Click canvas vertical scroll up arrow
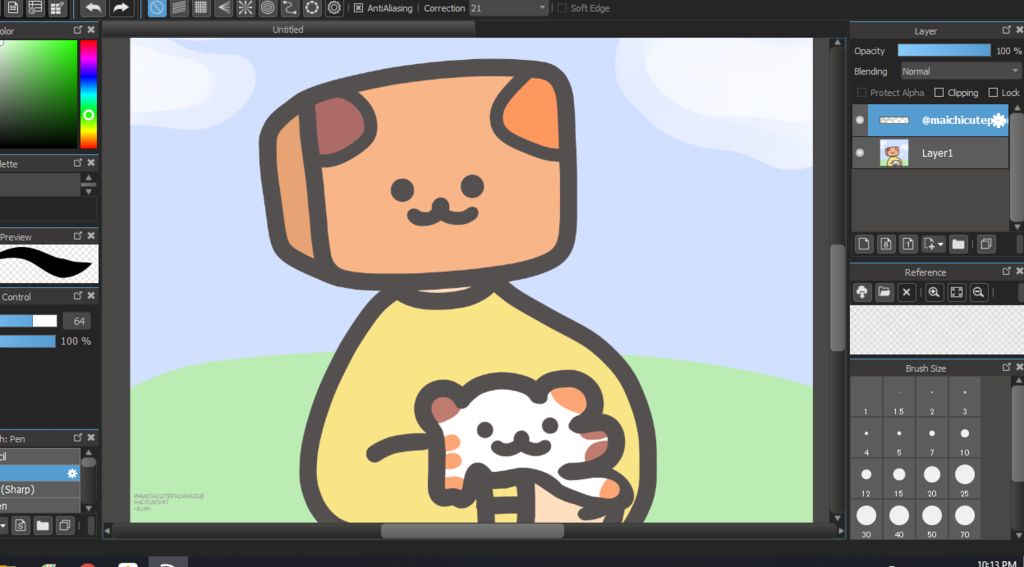1024x567 pixels. tap(837, 43)
